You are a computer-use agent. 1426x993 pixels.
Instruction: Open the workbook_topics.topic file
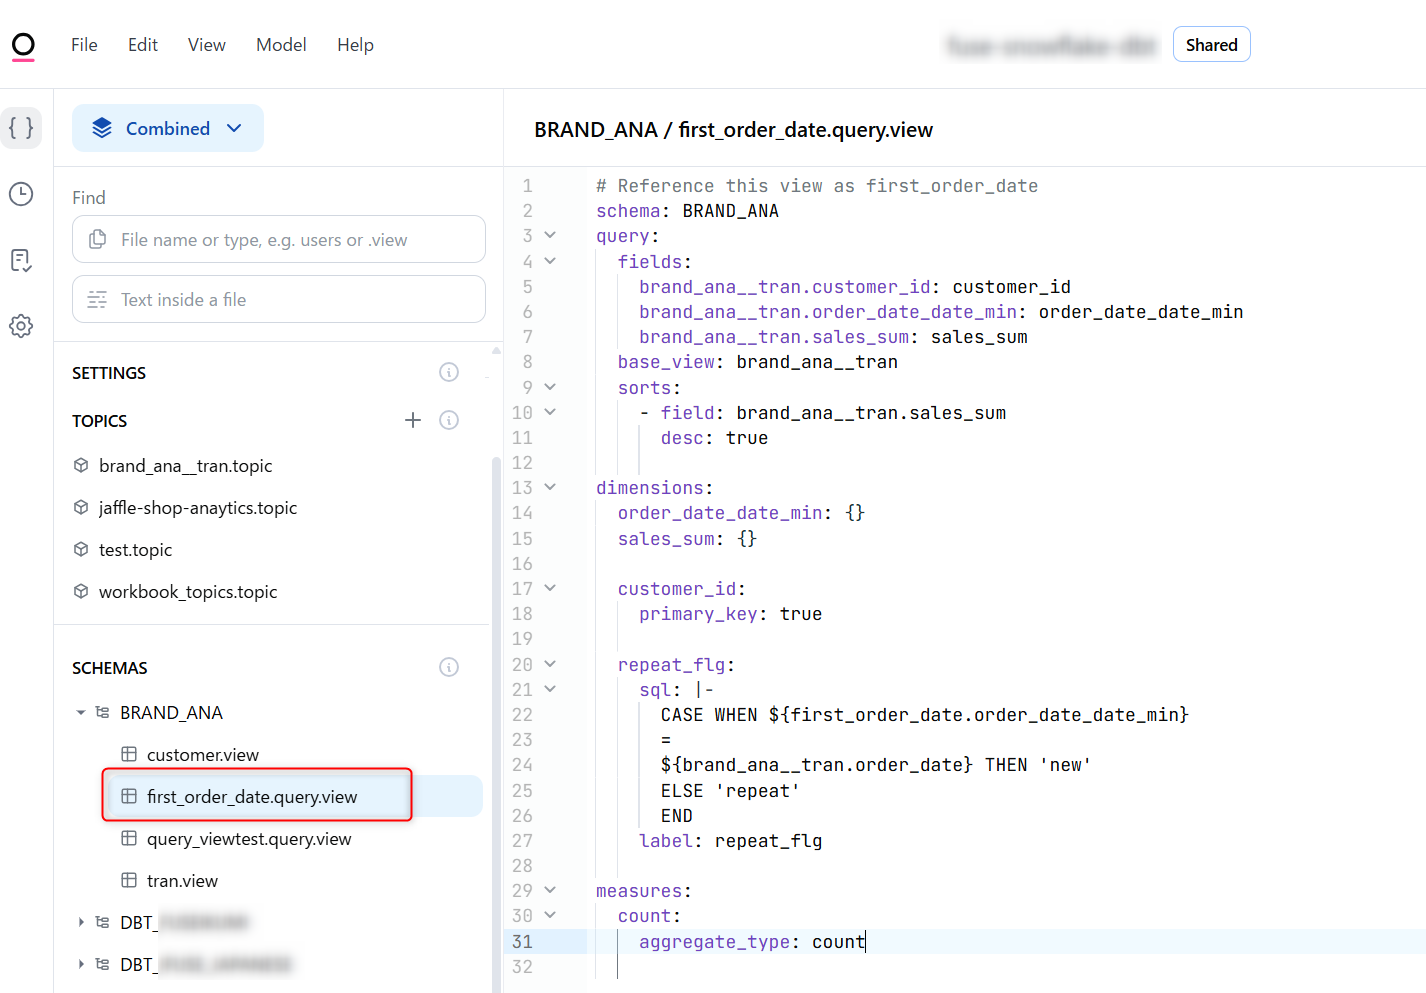click(188, 591)
